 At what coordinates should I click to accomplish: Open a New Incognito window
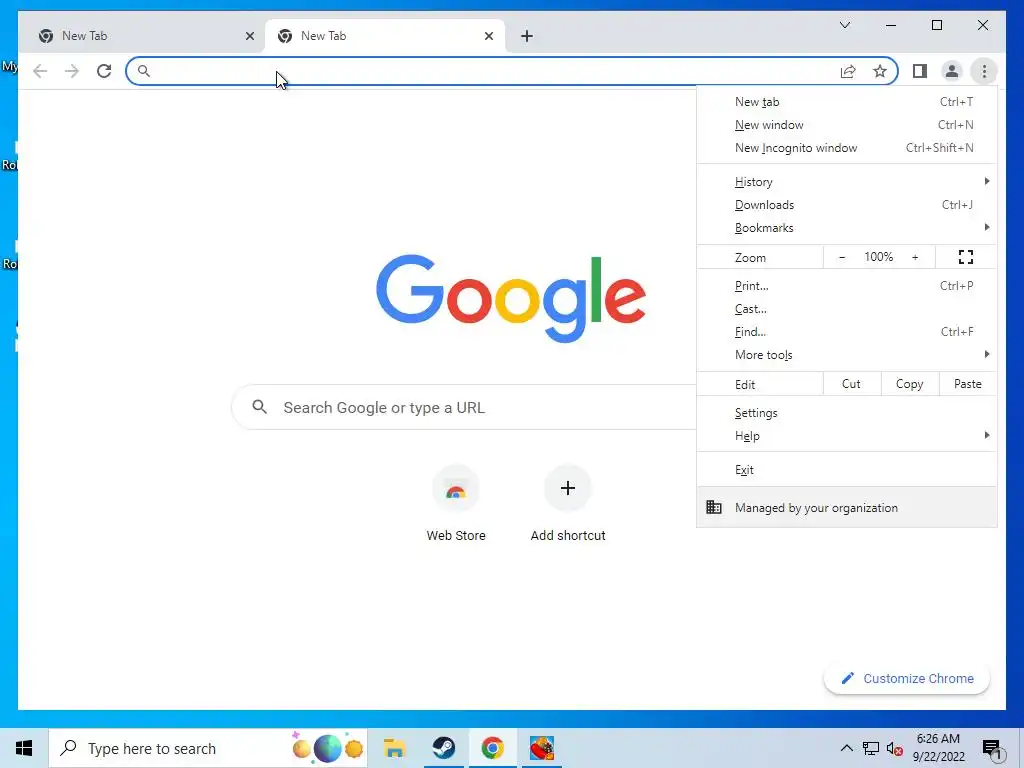pyautogui.click(x=846, y=148)
